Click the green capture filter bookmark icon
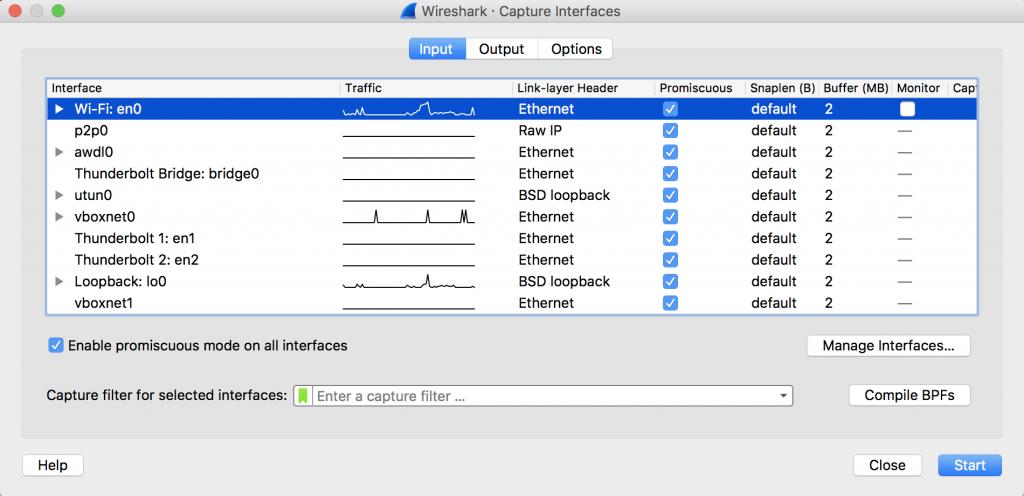1024x496 pixels. point(303,395)
